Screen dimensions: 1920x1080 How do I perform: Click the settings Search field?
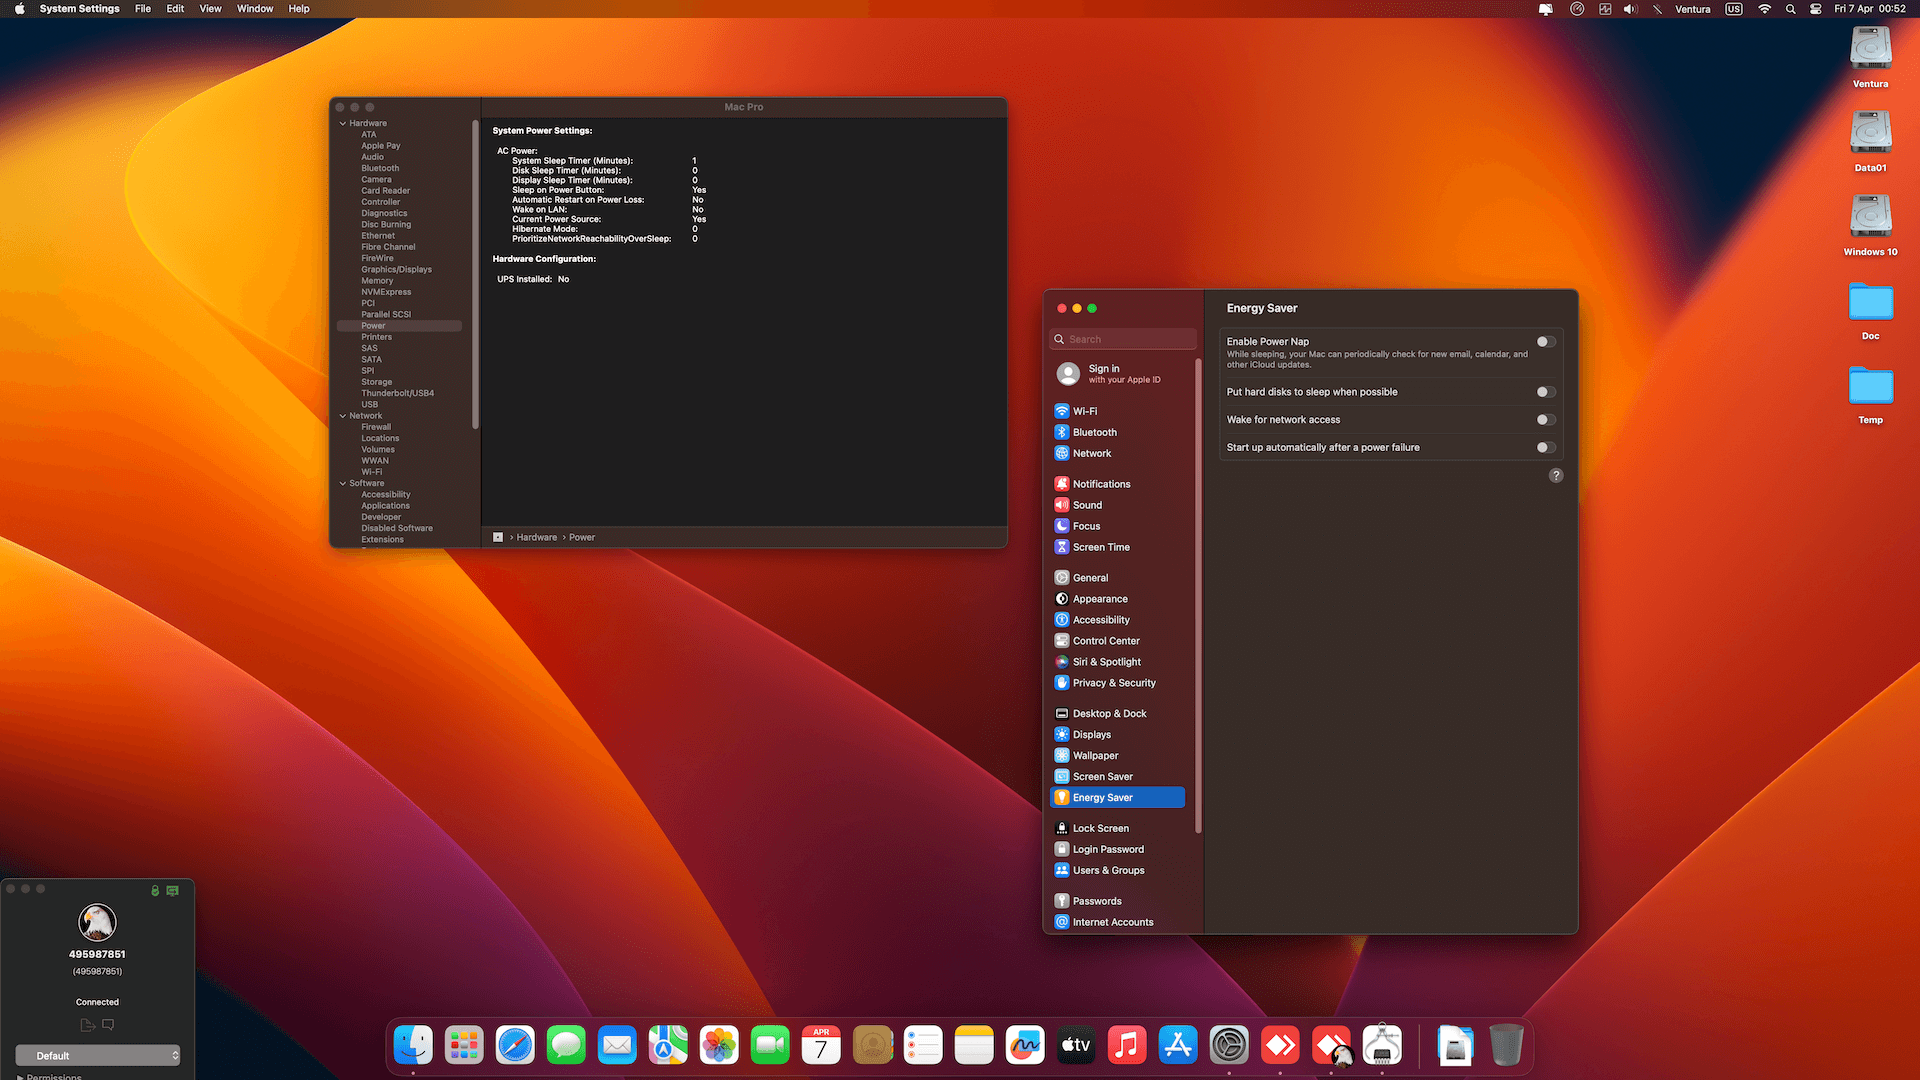coord(1125,340)
